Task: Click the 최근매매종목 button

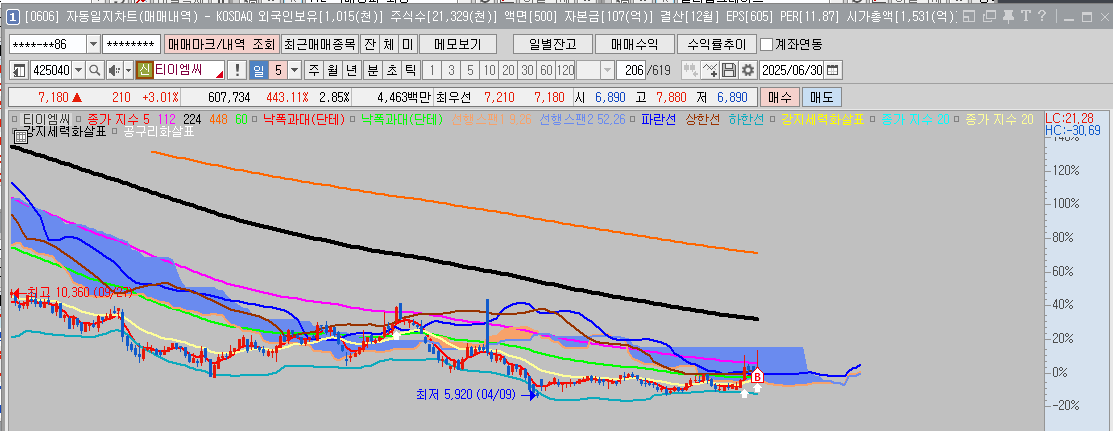Action: pos(319,45)
